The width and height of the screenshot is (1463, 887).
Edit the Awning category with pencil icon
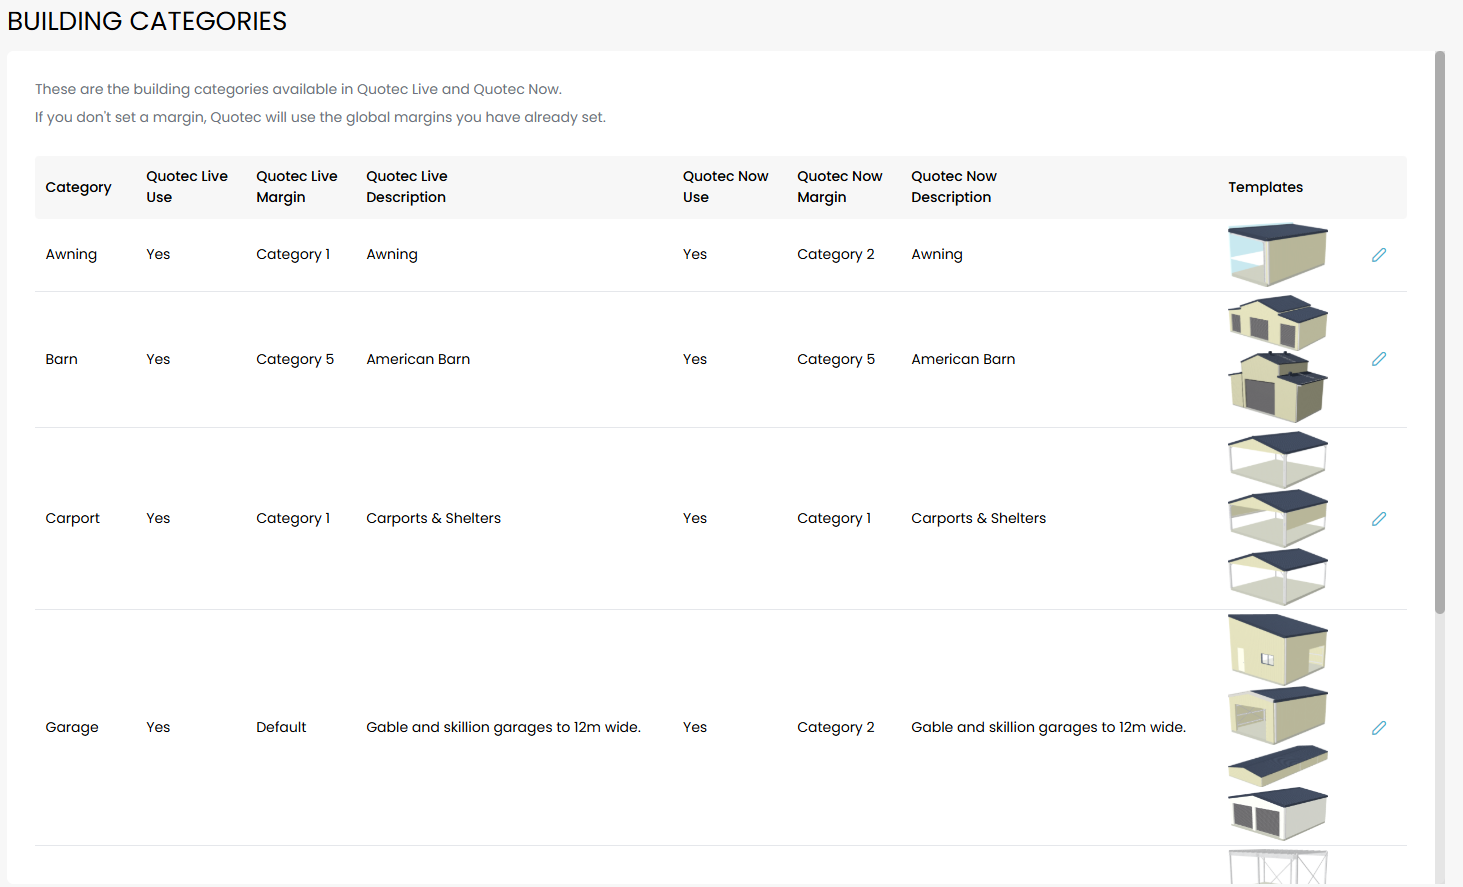(1379, 255)
